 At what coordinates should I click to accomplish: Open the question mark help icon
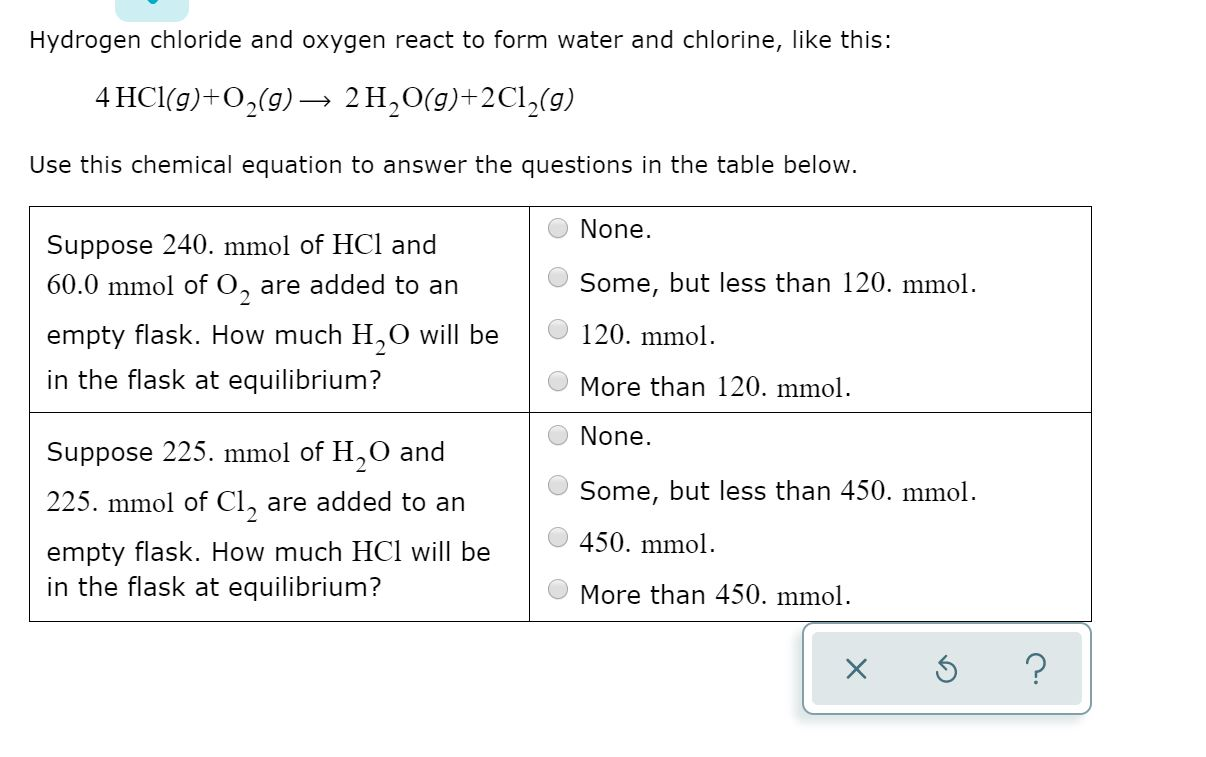[1035, 671]
